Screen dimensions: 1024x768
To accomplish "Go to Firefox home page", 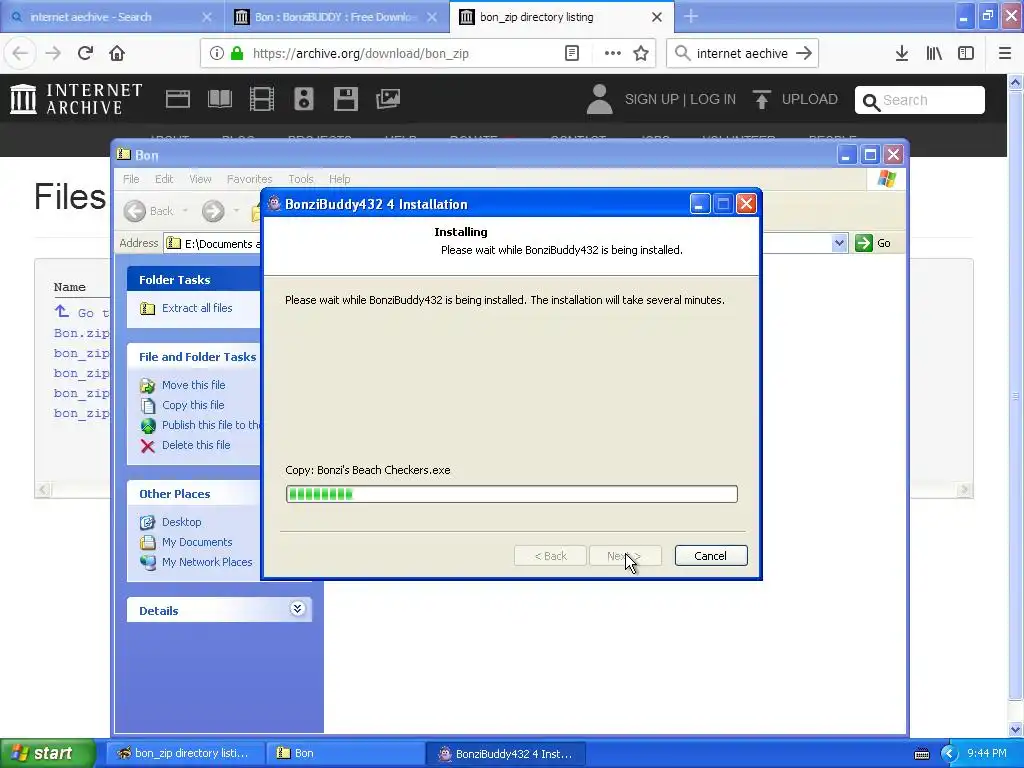I will pos(117,53).
